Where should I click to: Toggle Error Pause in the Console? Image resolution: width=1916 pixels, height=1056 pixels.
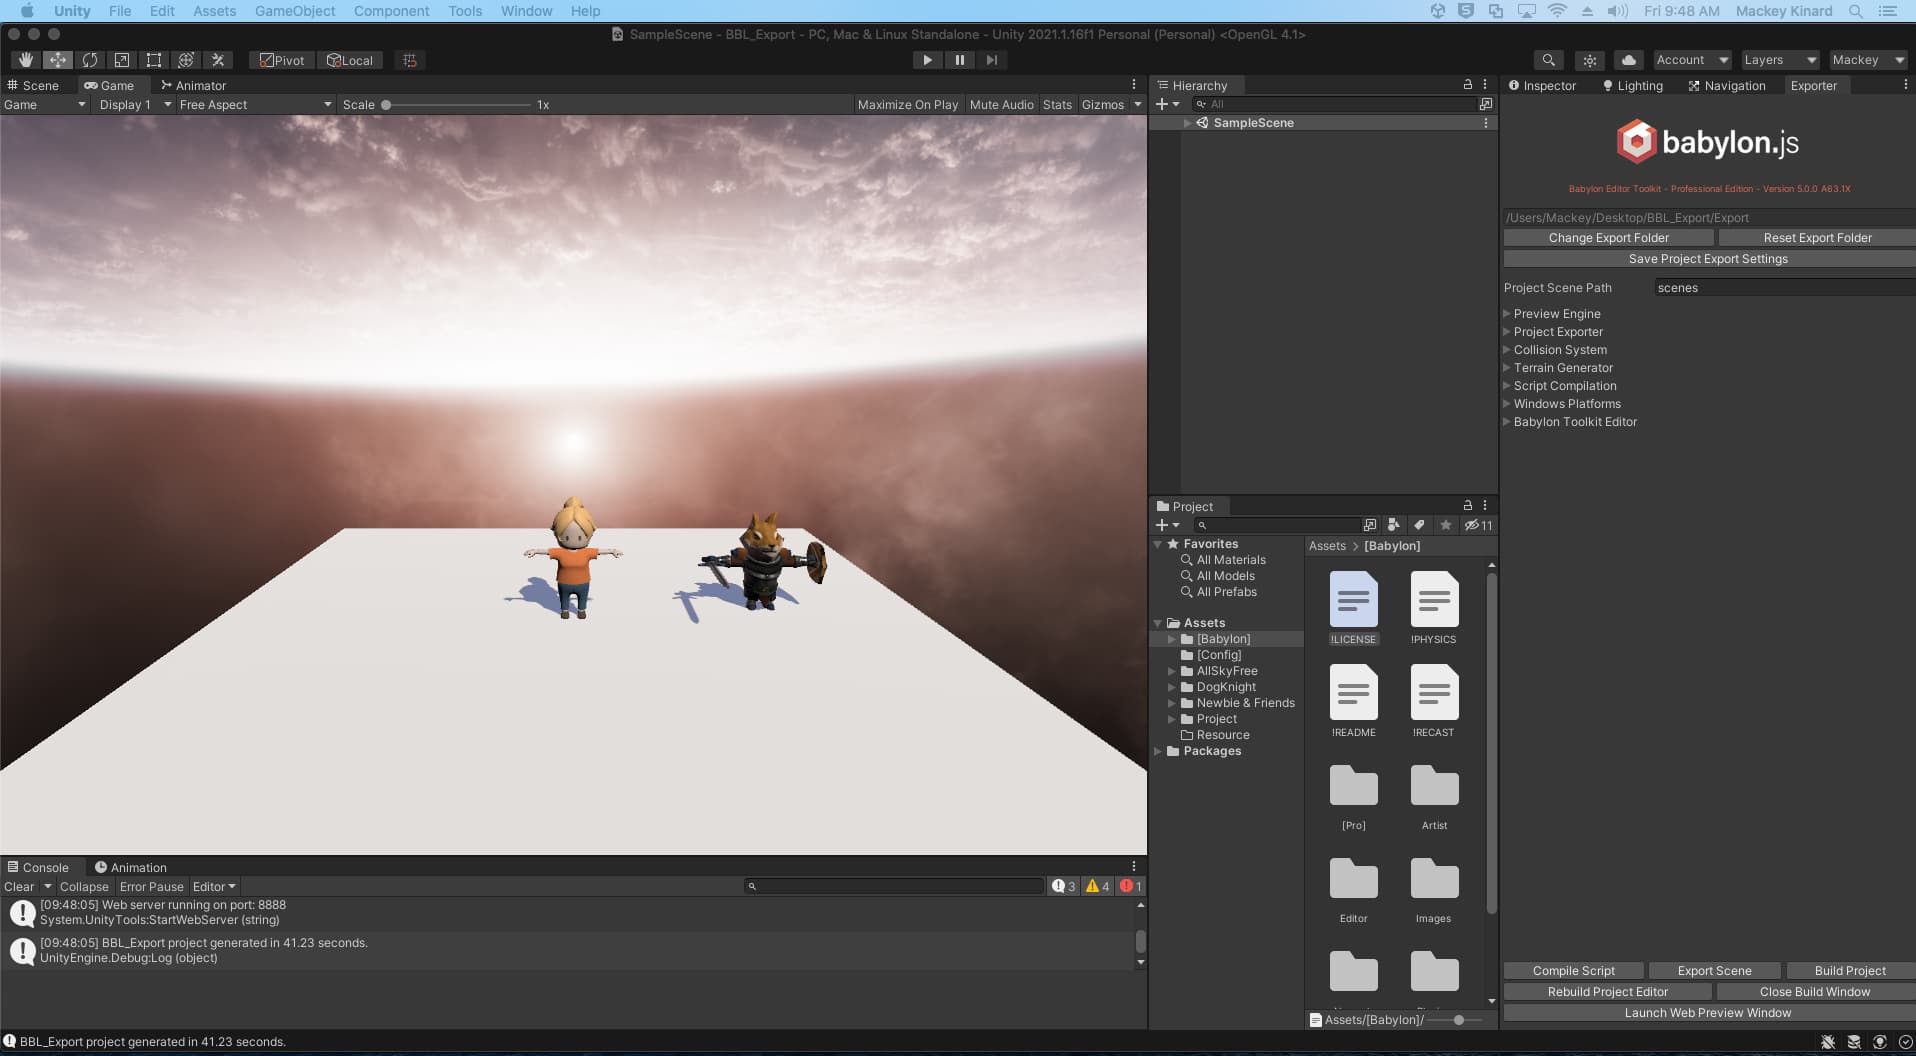(x=152, y=887)
